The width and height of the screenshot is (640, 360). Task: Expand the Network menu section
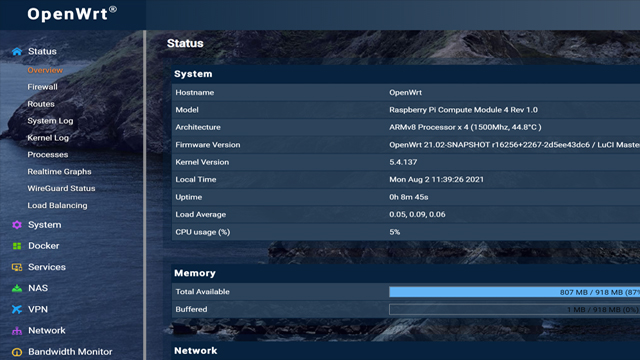click(x=47, y=331)
